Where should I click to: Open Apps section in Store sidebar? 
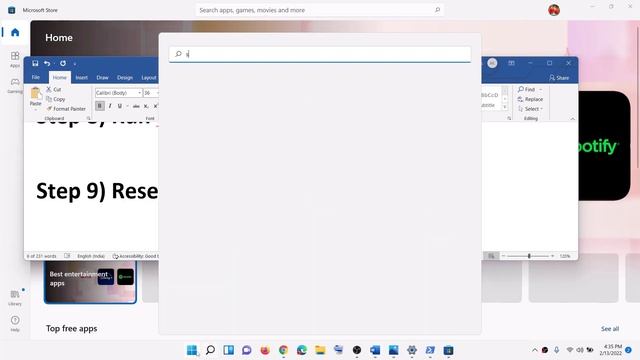pyautogui.click(x=15, y=59)
